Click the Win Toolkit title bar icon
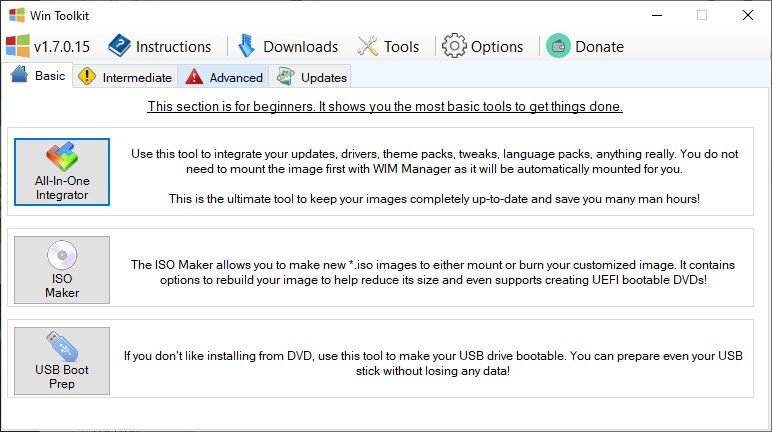 [x=17, y=15]
